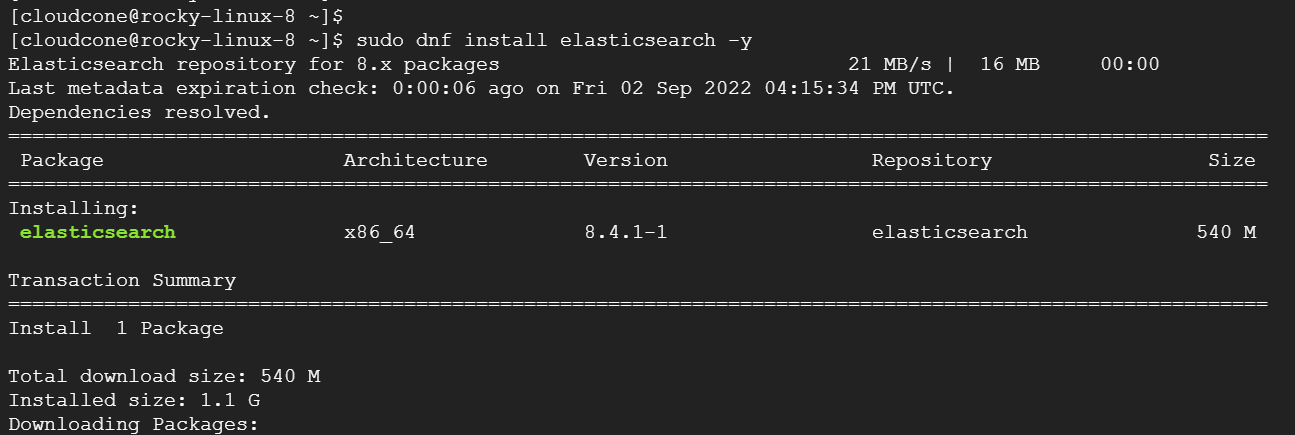Click the 'Dependencies resolved.' message
Screen dimensions: 1295x435
tap(140, 112)
